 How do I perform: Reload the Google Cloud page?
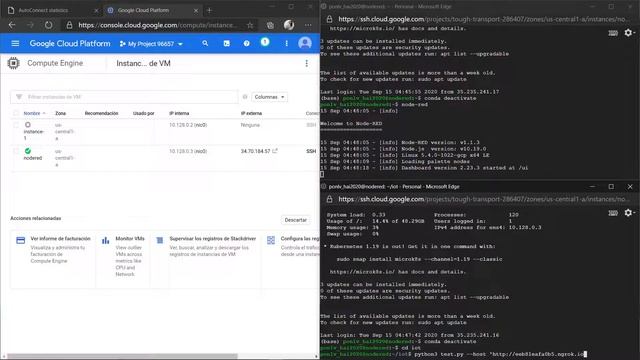pos(49,25)
